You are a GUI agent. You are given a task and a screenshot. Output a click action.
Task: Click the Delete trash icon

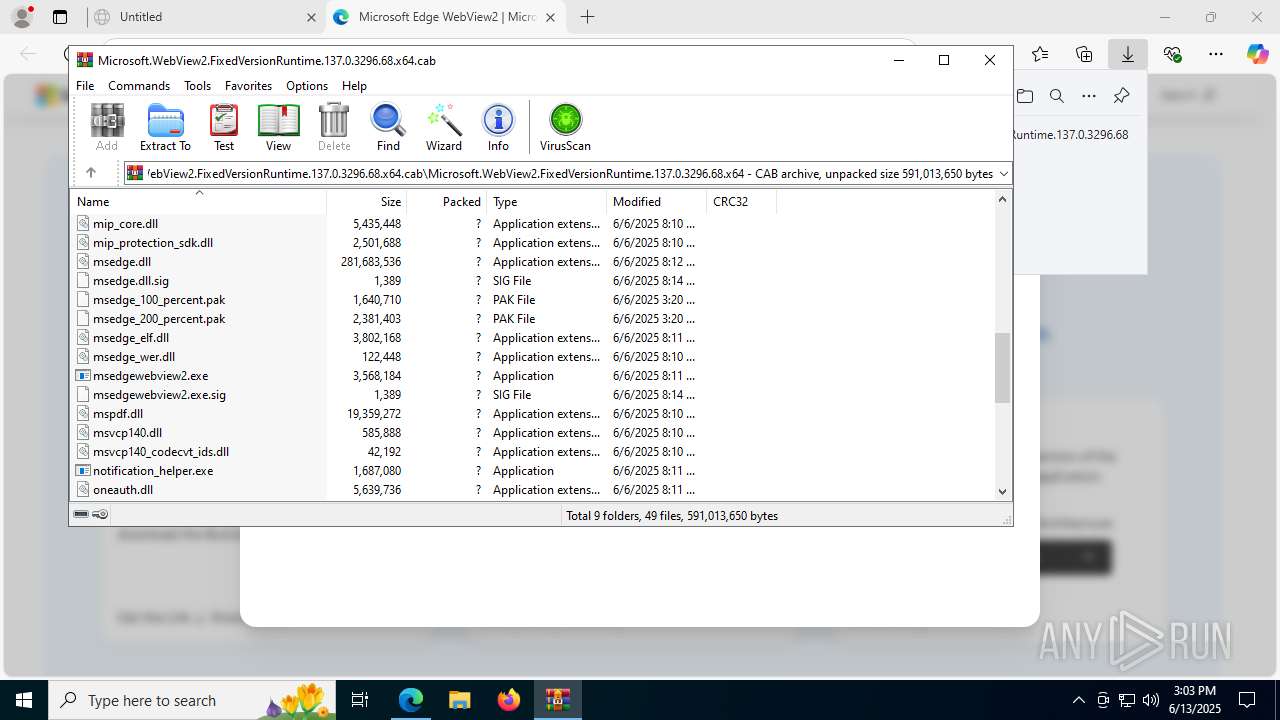pyautogui.click(x=334, y=127)
